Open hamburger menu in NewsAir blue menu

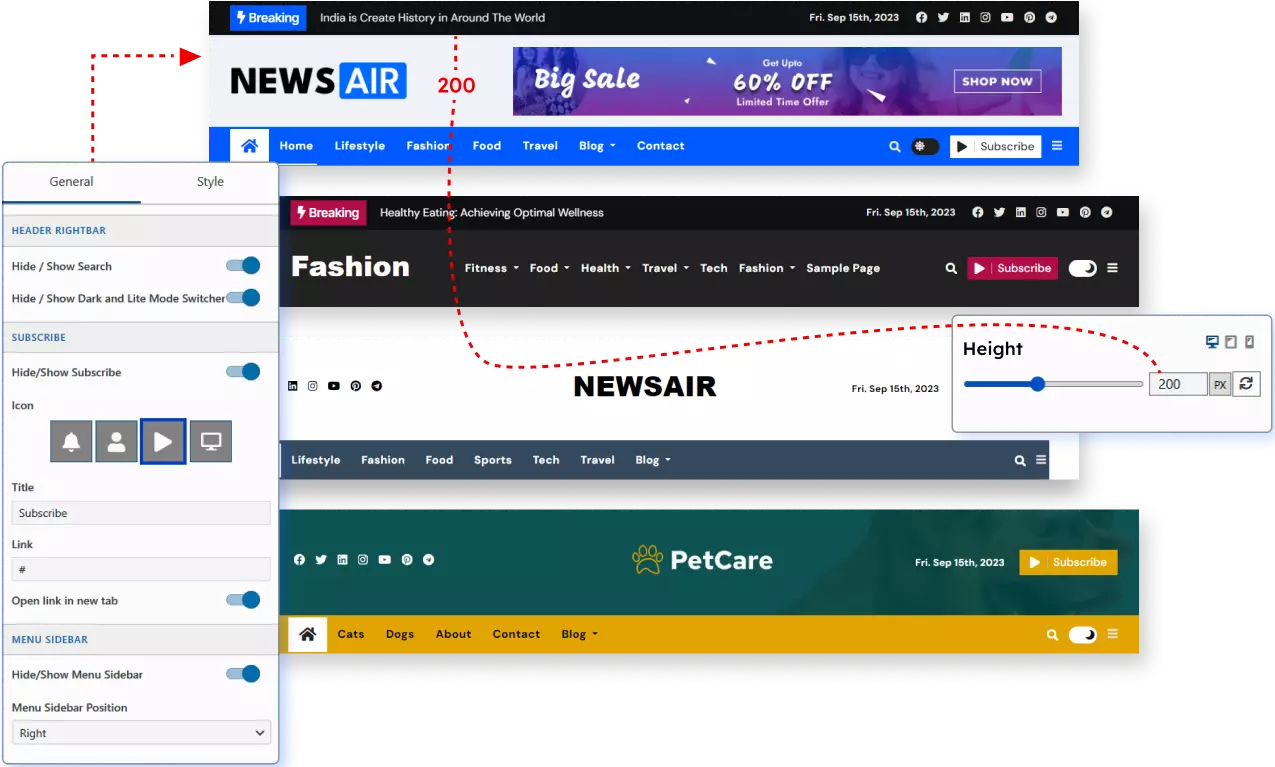(1057, 146)
